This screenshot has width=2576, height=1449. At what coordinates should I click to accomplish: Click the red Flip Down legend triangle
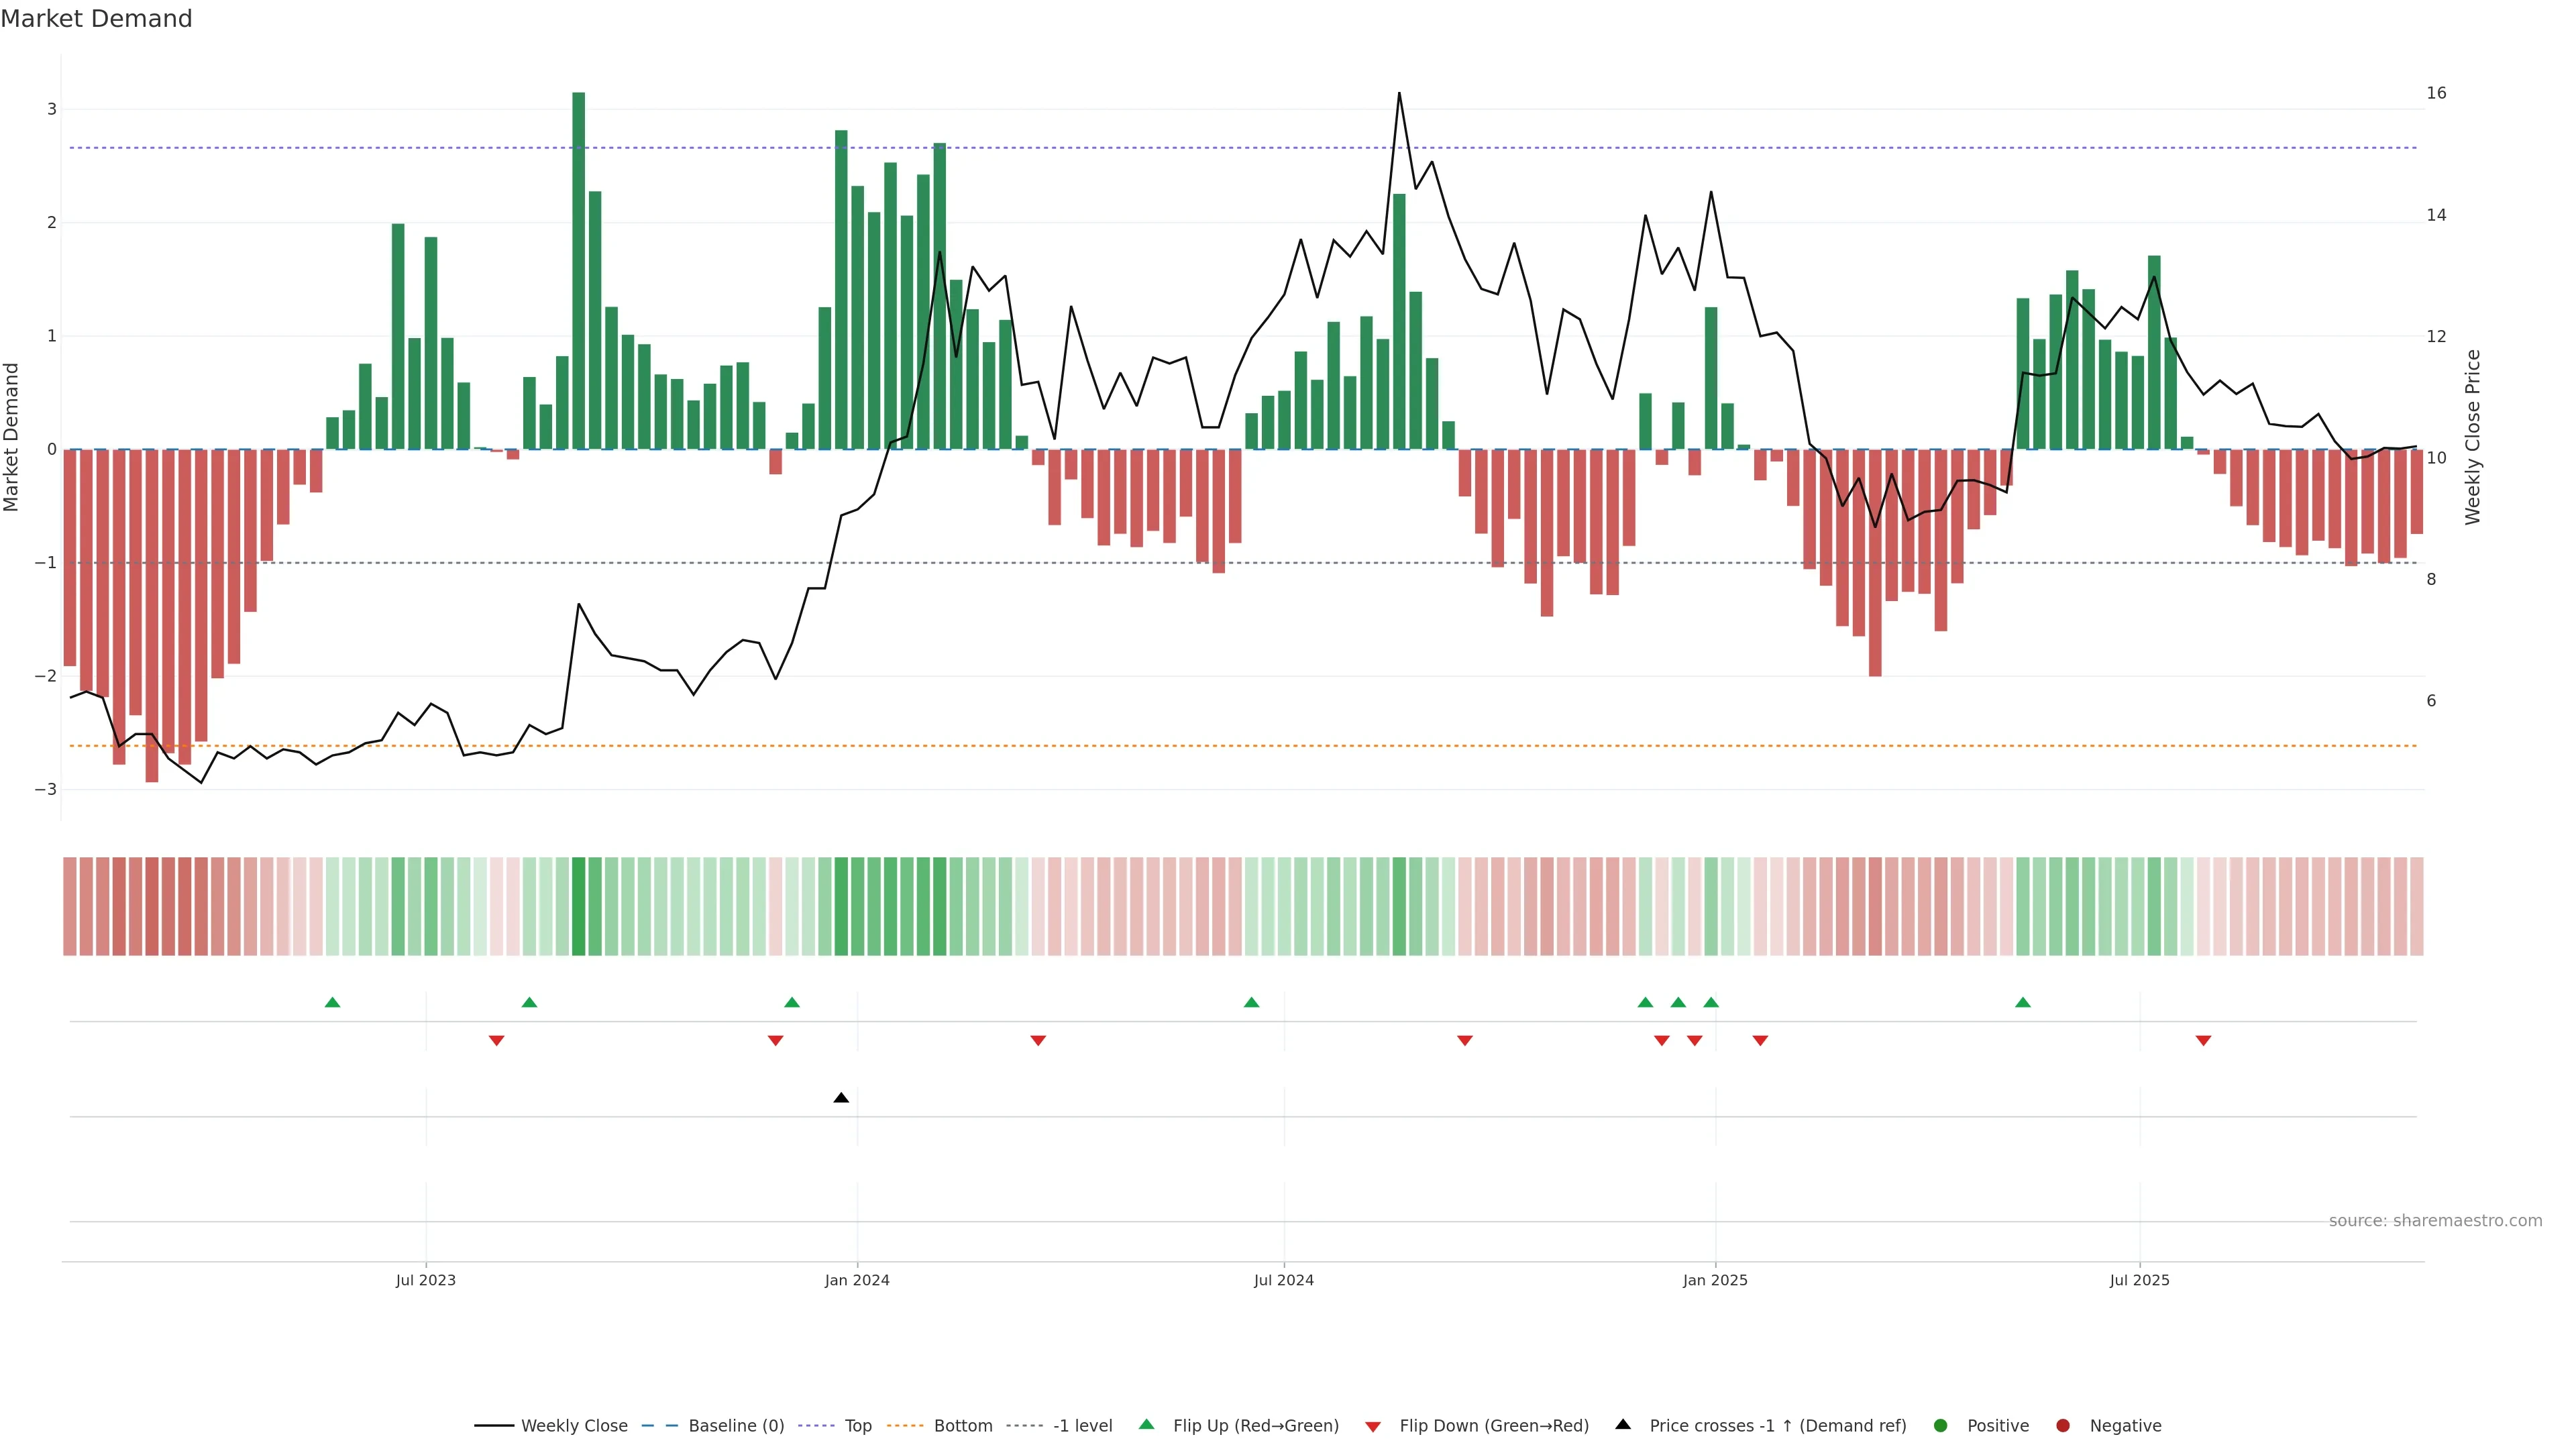click(x=1373, y=1426)
